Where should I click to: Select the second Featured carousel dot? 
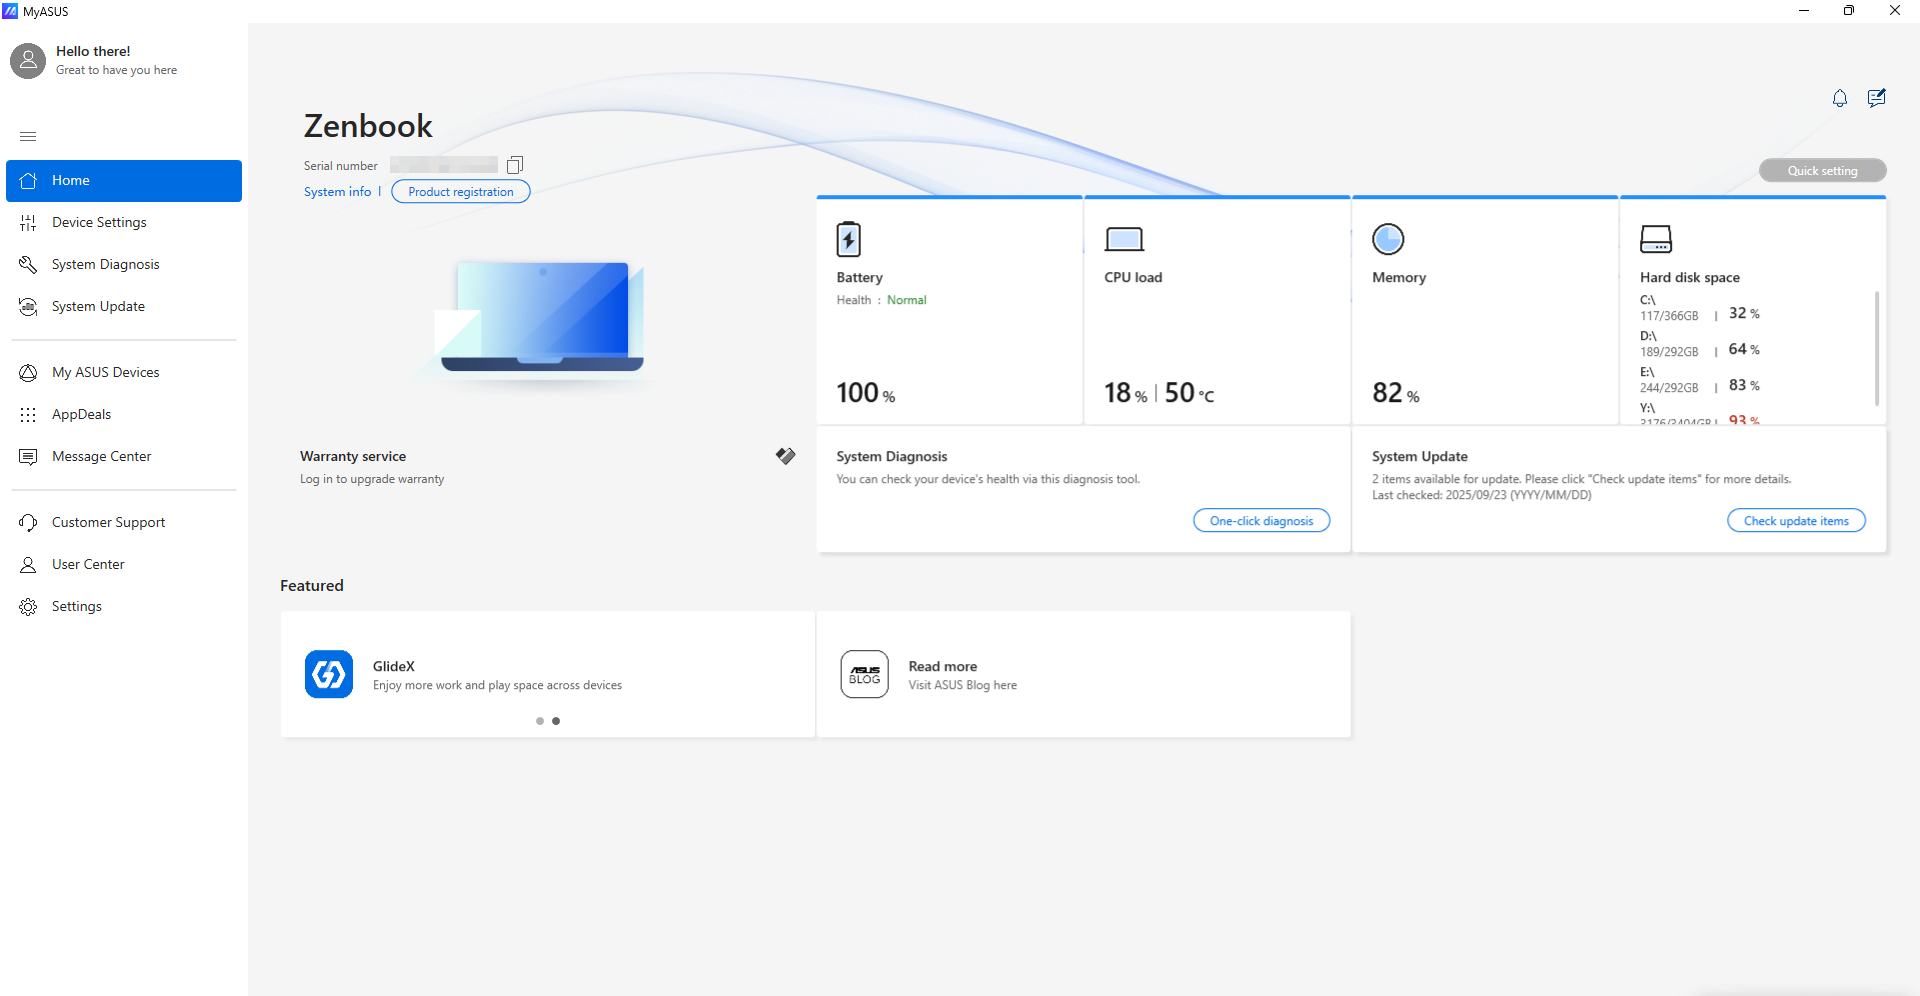click(x=556, y=721)
